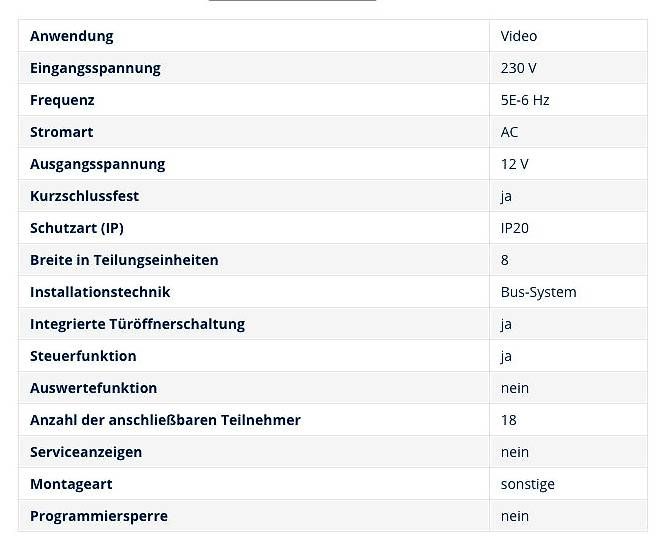Select the Eingangsspannung label
Screen dimensions: 657x554
coord(95,68)
